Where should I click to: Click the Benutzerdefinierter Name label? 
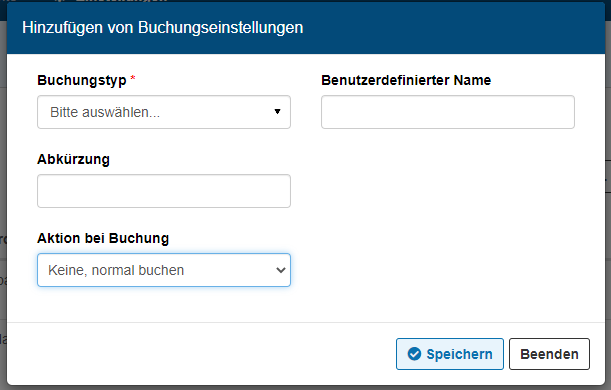coord(406,80)
